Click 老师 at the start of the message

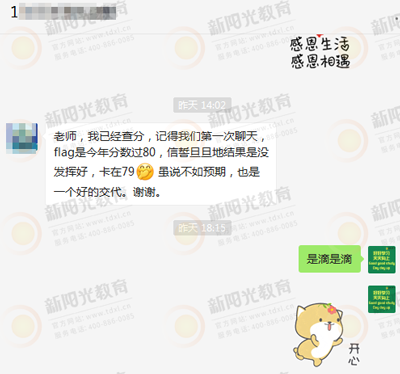coord(65,136)
